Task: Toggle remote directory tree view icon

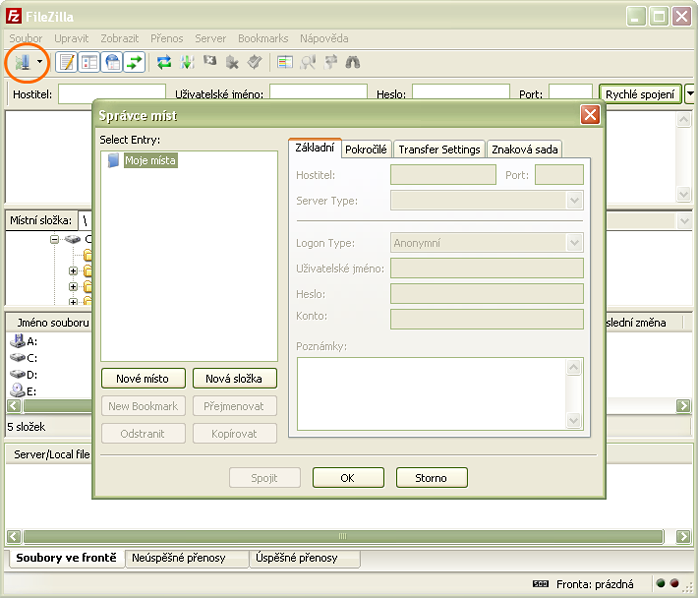Action: click(113, 62)
